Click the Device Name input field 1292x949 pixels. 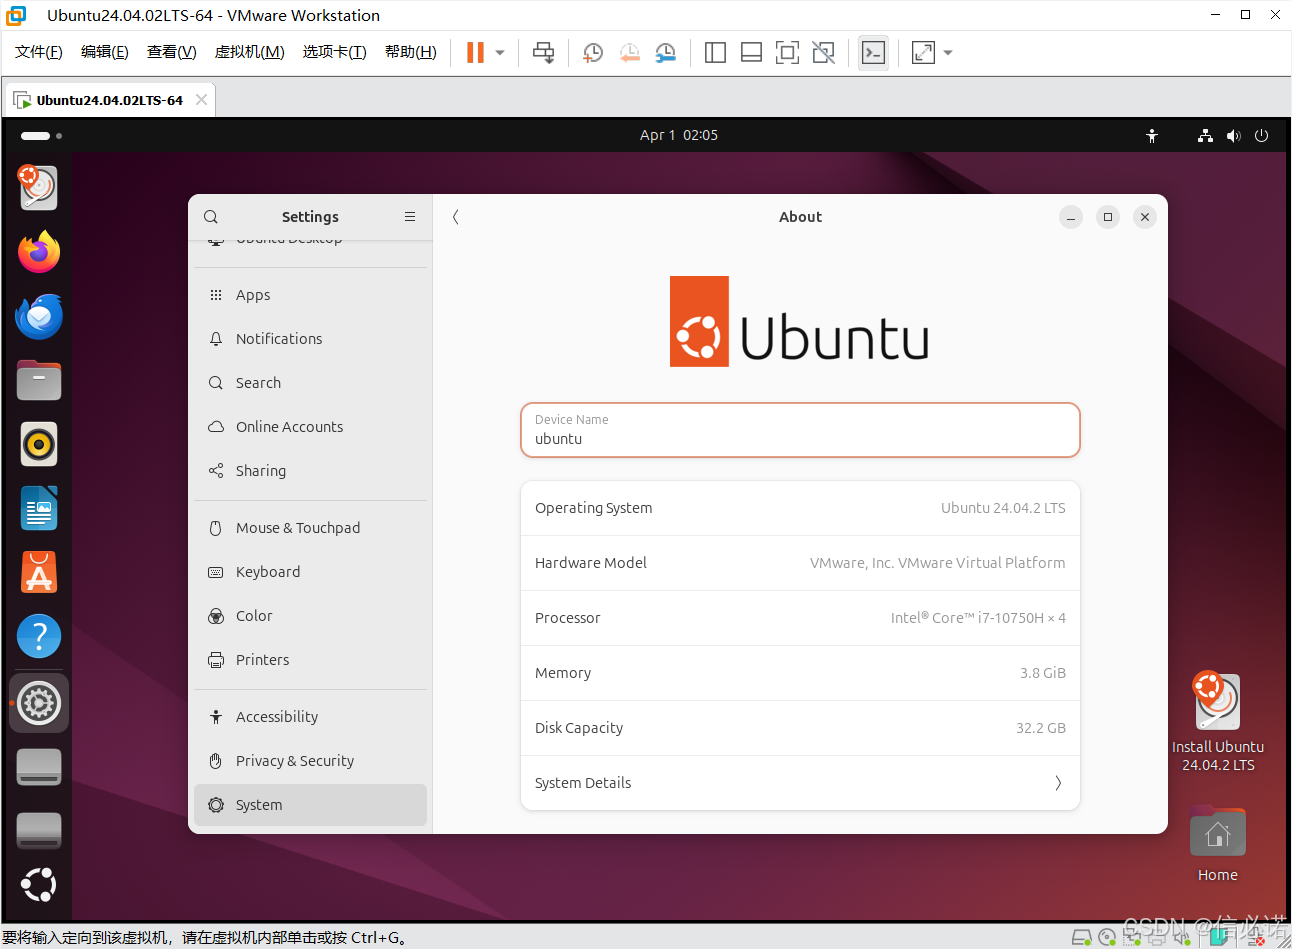click(x=800, y=430)
